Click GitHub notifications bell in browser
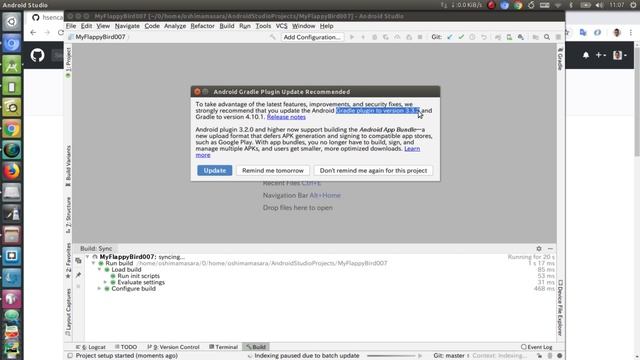 (x=586, y=55)
